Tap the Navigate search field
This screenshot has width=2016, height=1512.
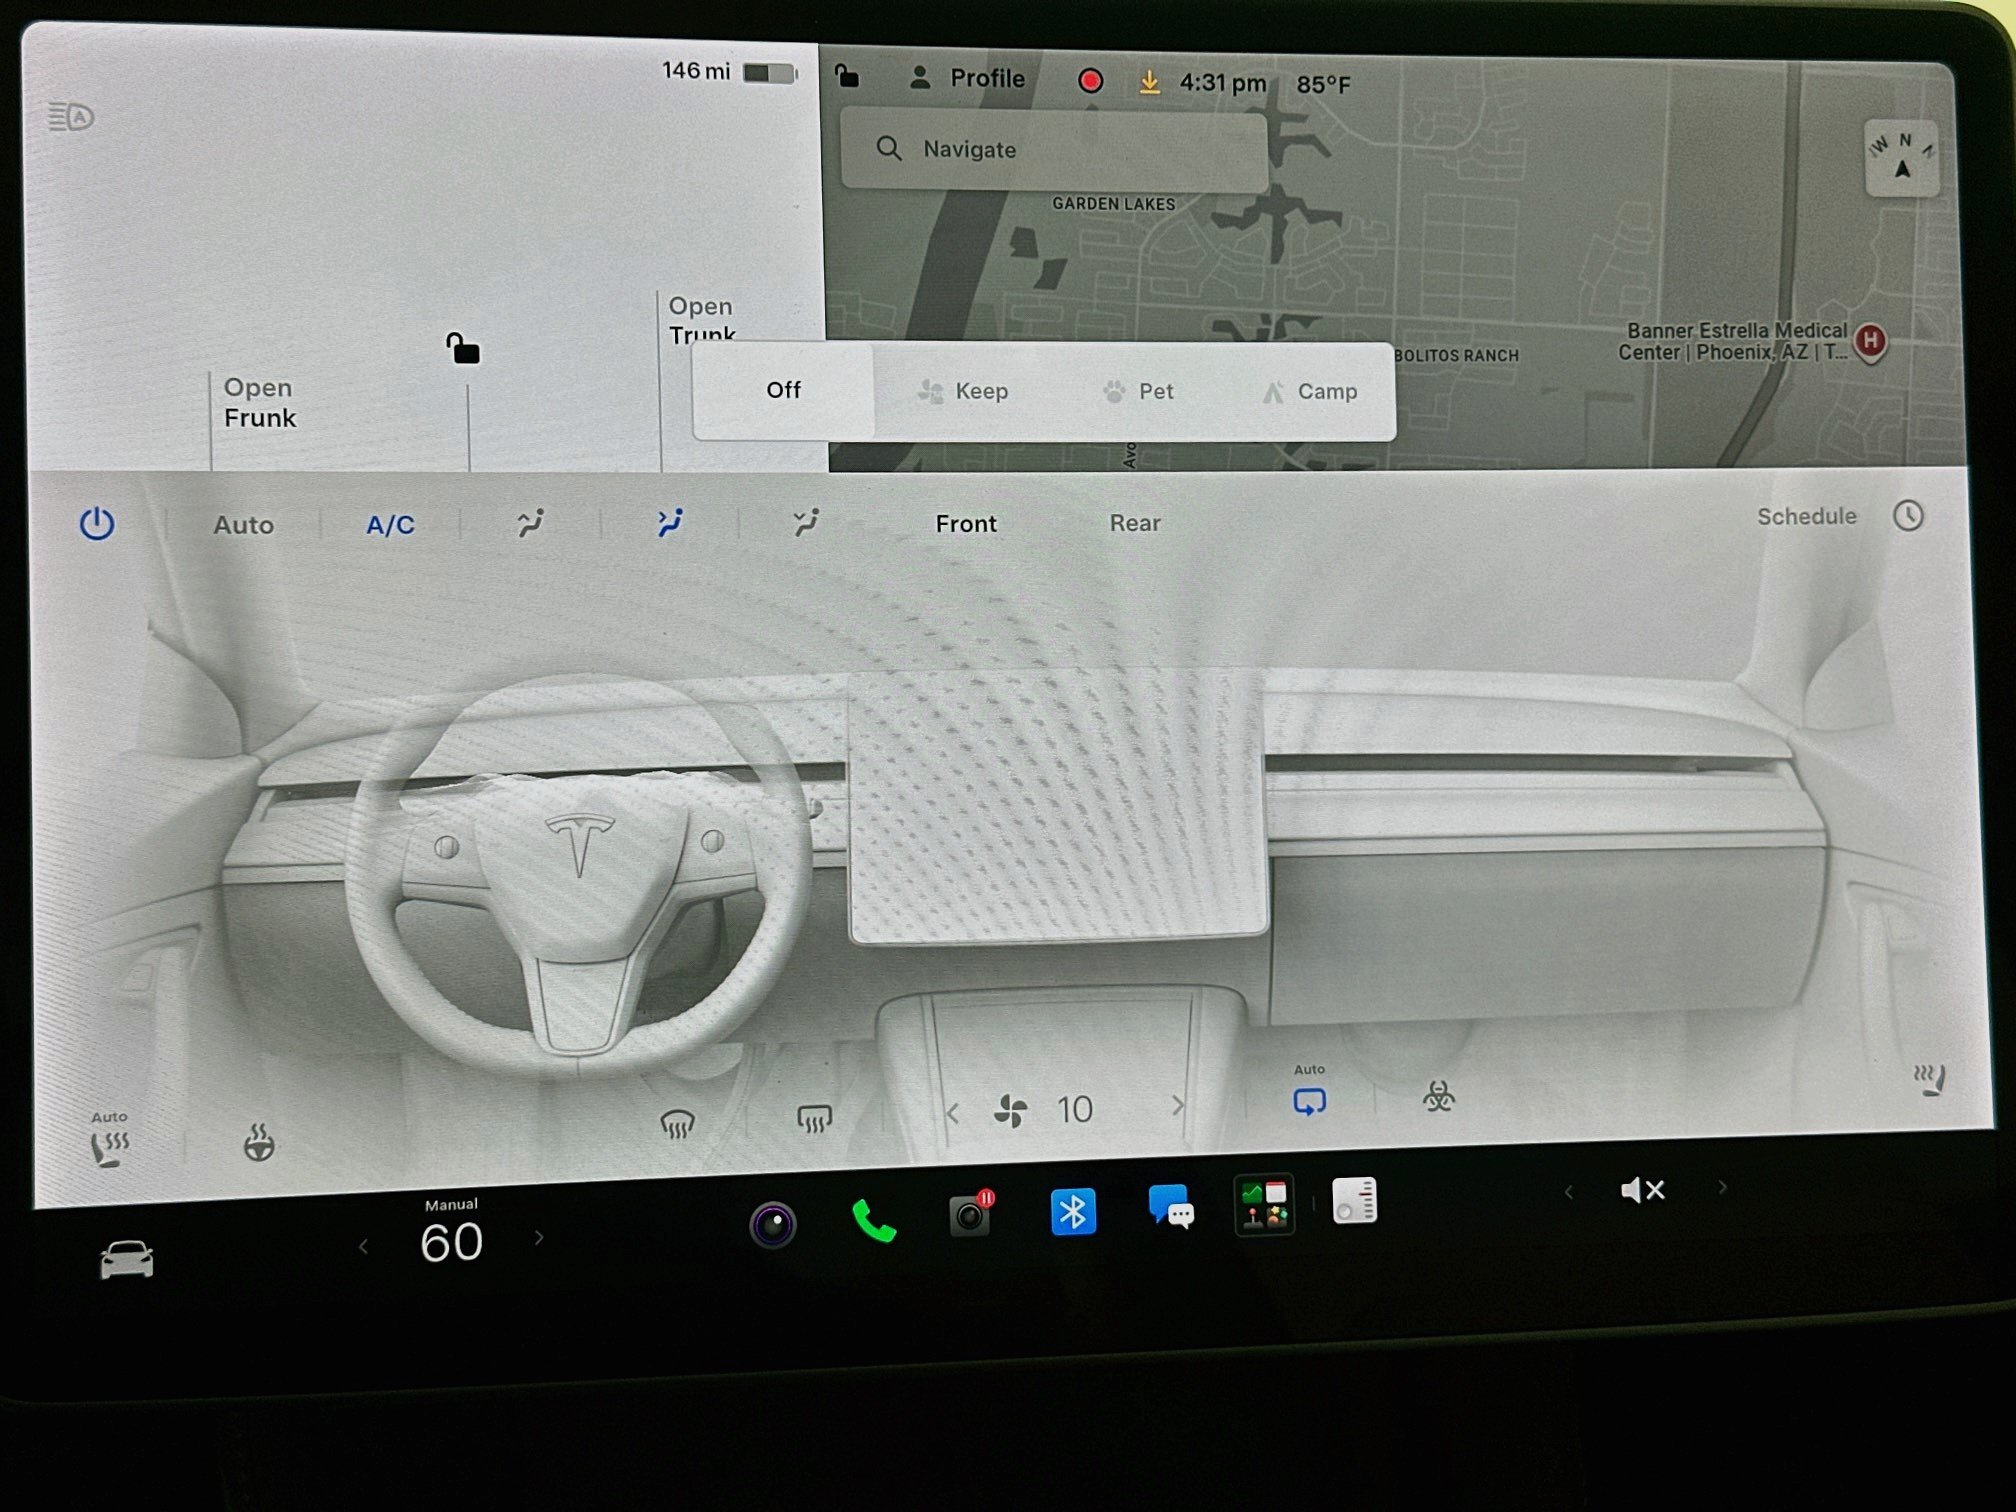click(1054, 150)
